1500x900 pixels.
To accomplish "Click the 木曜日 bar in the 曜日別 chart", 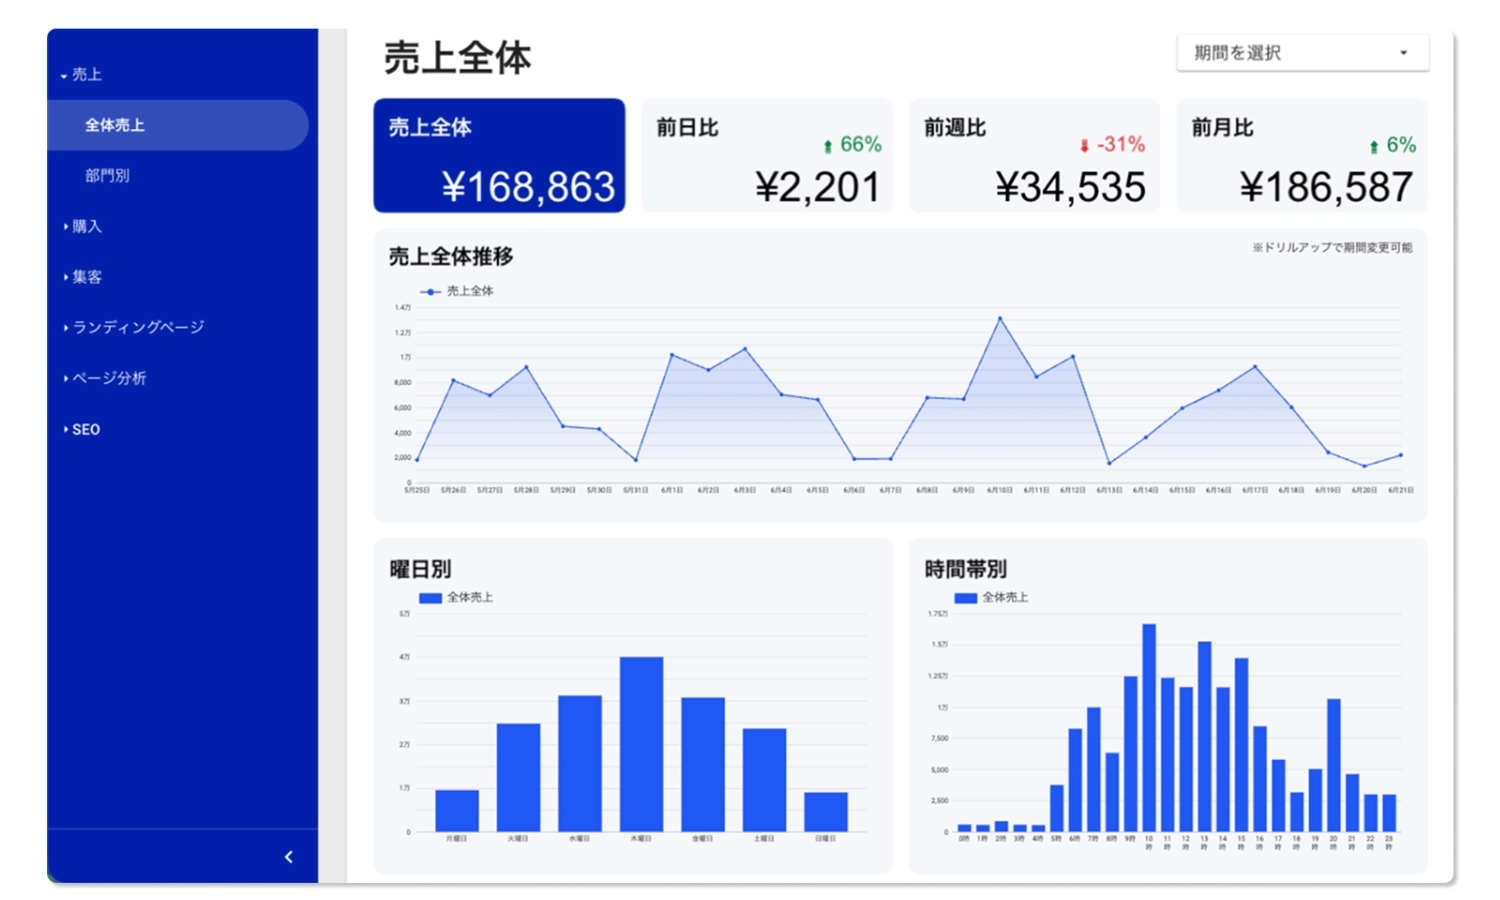I will click(641, 744).
